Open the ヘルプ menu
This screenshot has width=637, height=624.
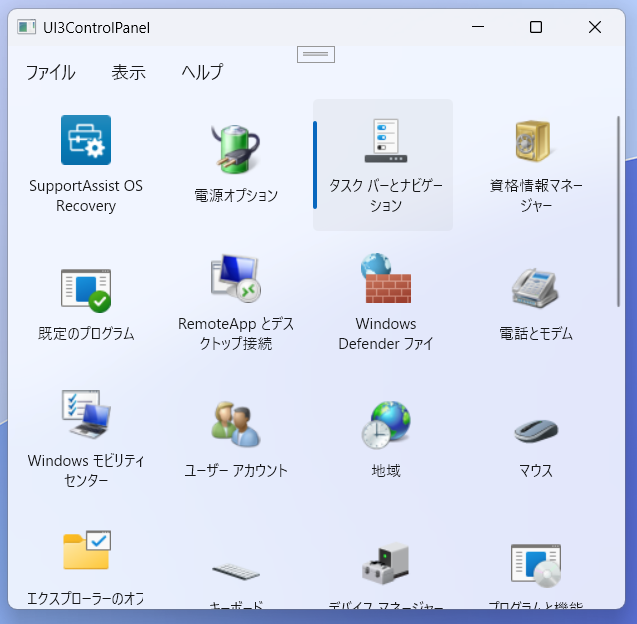point(202,72)
